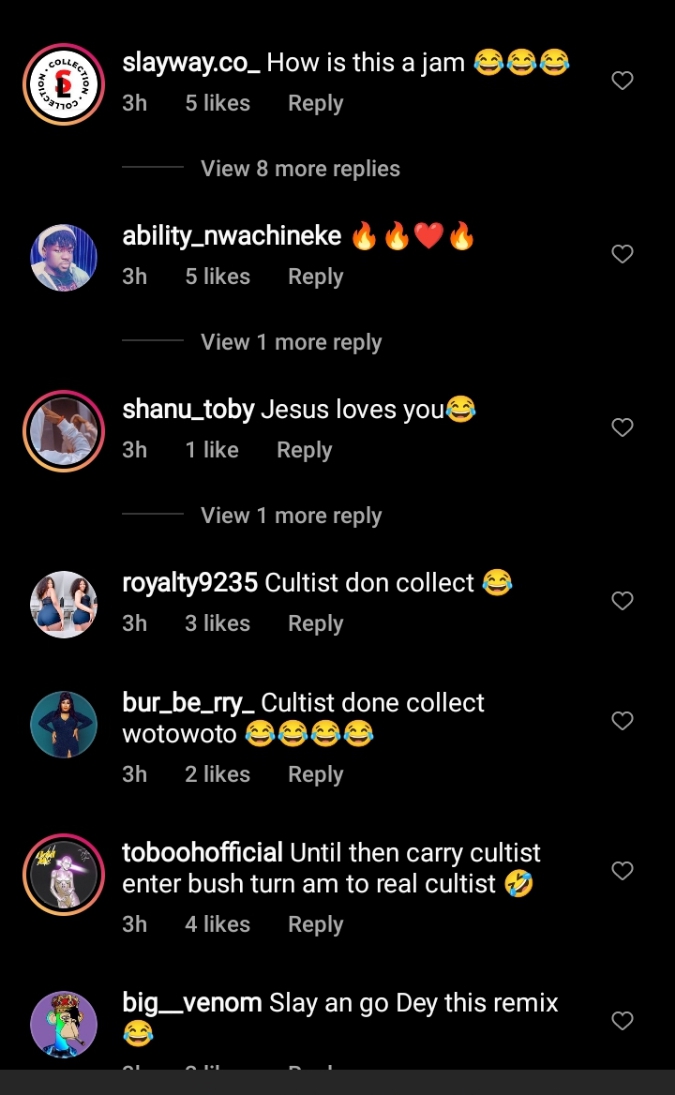The image size is (675, 1095).
Task: Open slayway.co_ profile picture
Action: point(64,85)
